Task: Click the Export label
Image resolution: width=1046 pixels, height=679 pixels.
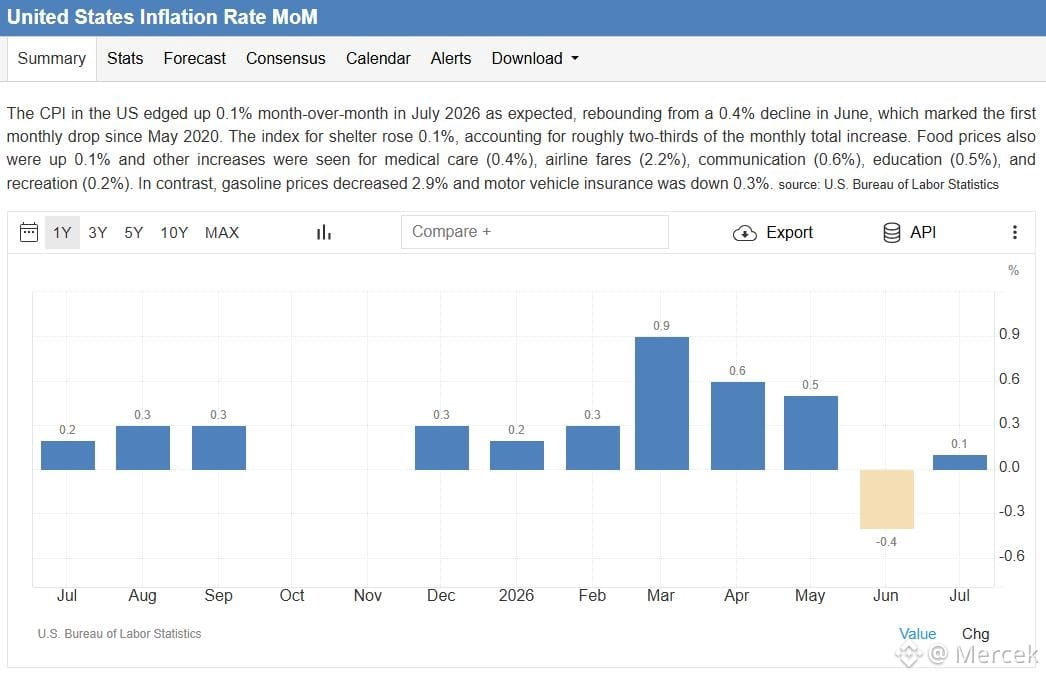Action: click(x=789, y=232)
